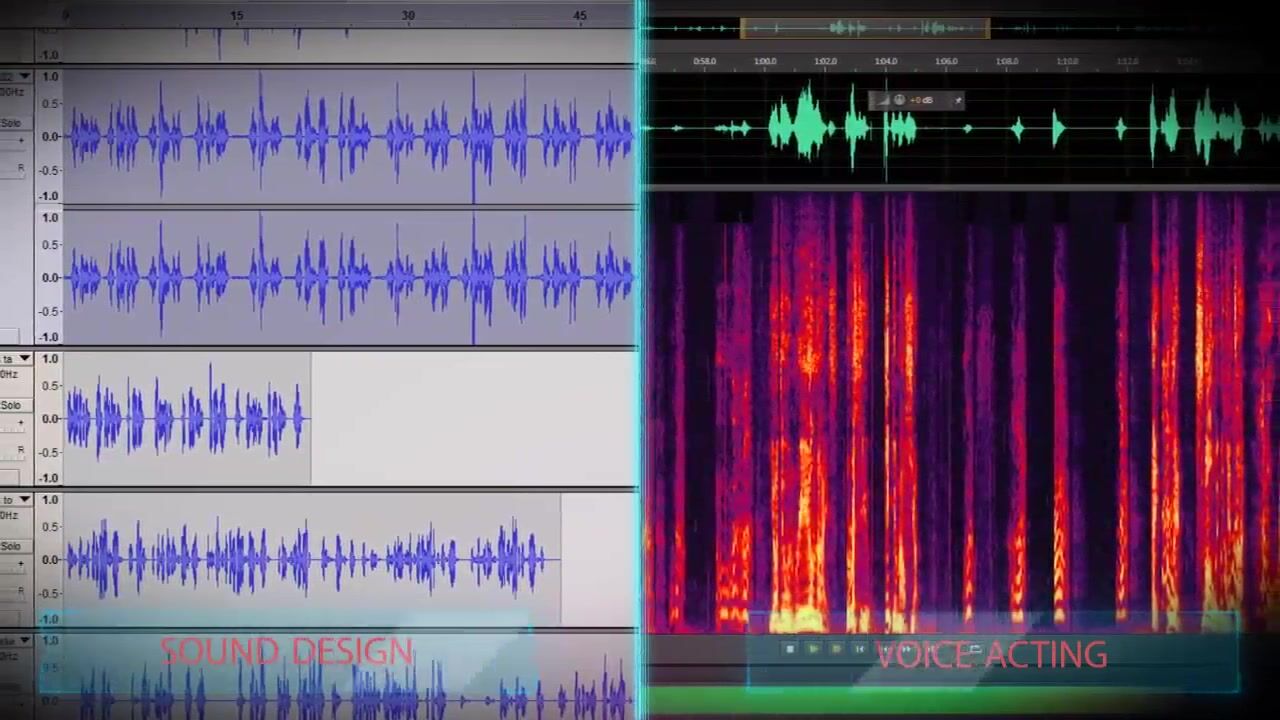Toggle Solo on the fourth audio track
Viewport: 1280px width, 720px height.
click(11, 546)
